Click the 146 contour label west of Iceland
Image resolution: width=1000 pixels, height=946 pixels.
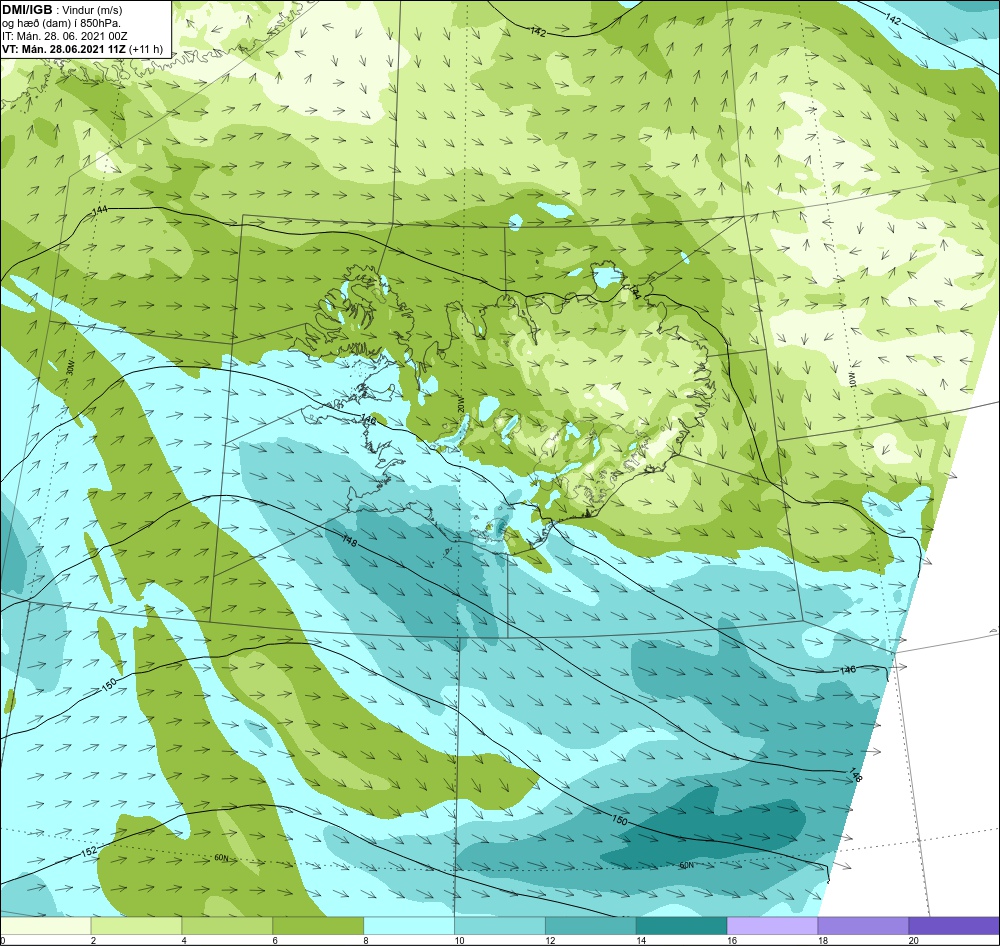[368, 420]
